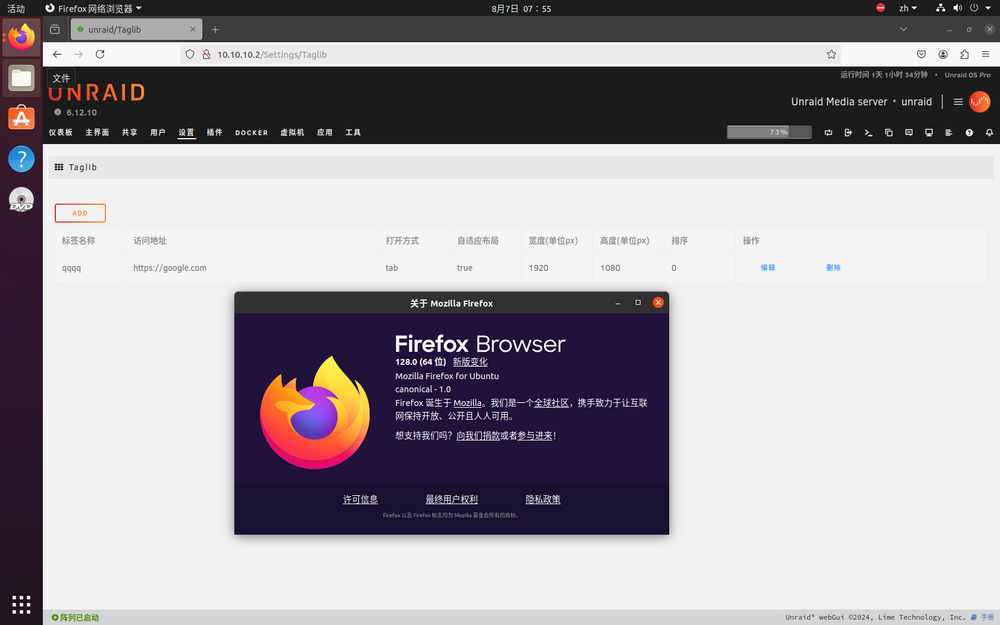The height and width of the screenshot is (625, 1000).
Task: Open Firefox View icon left of tabs
Action: click(55, 29)
